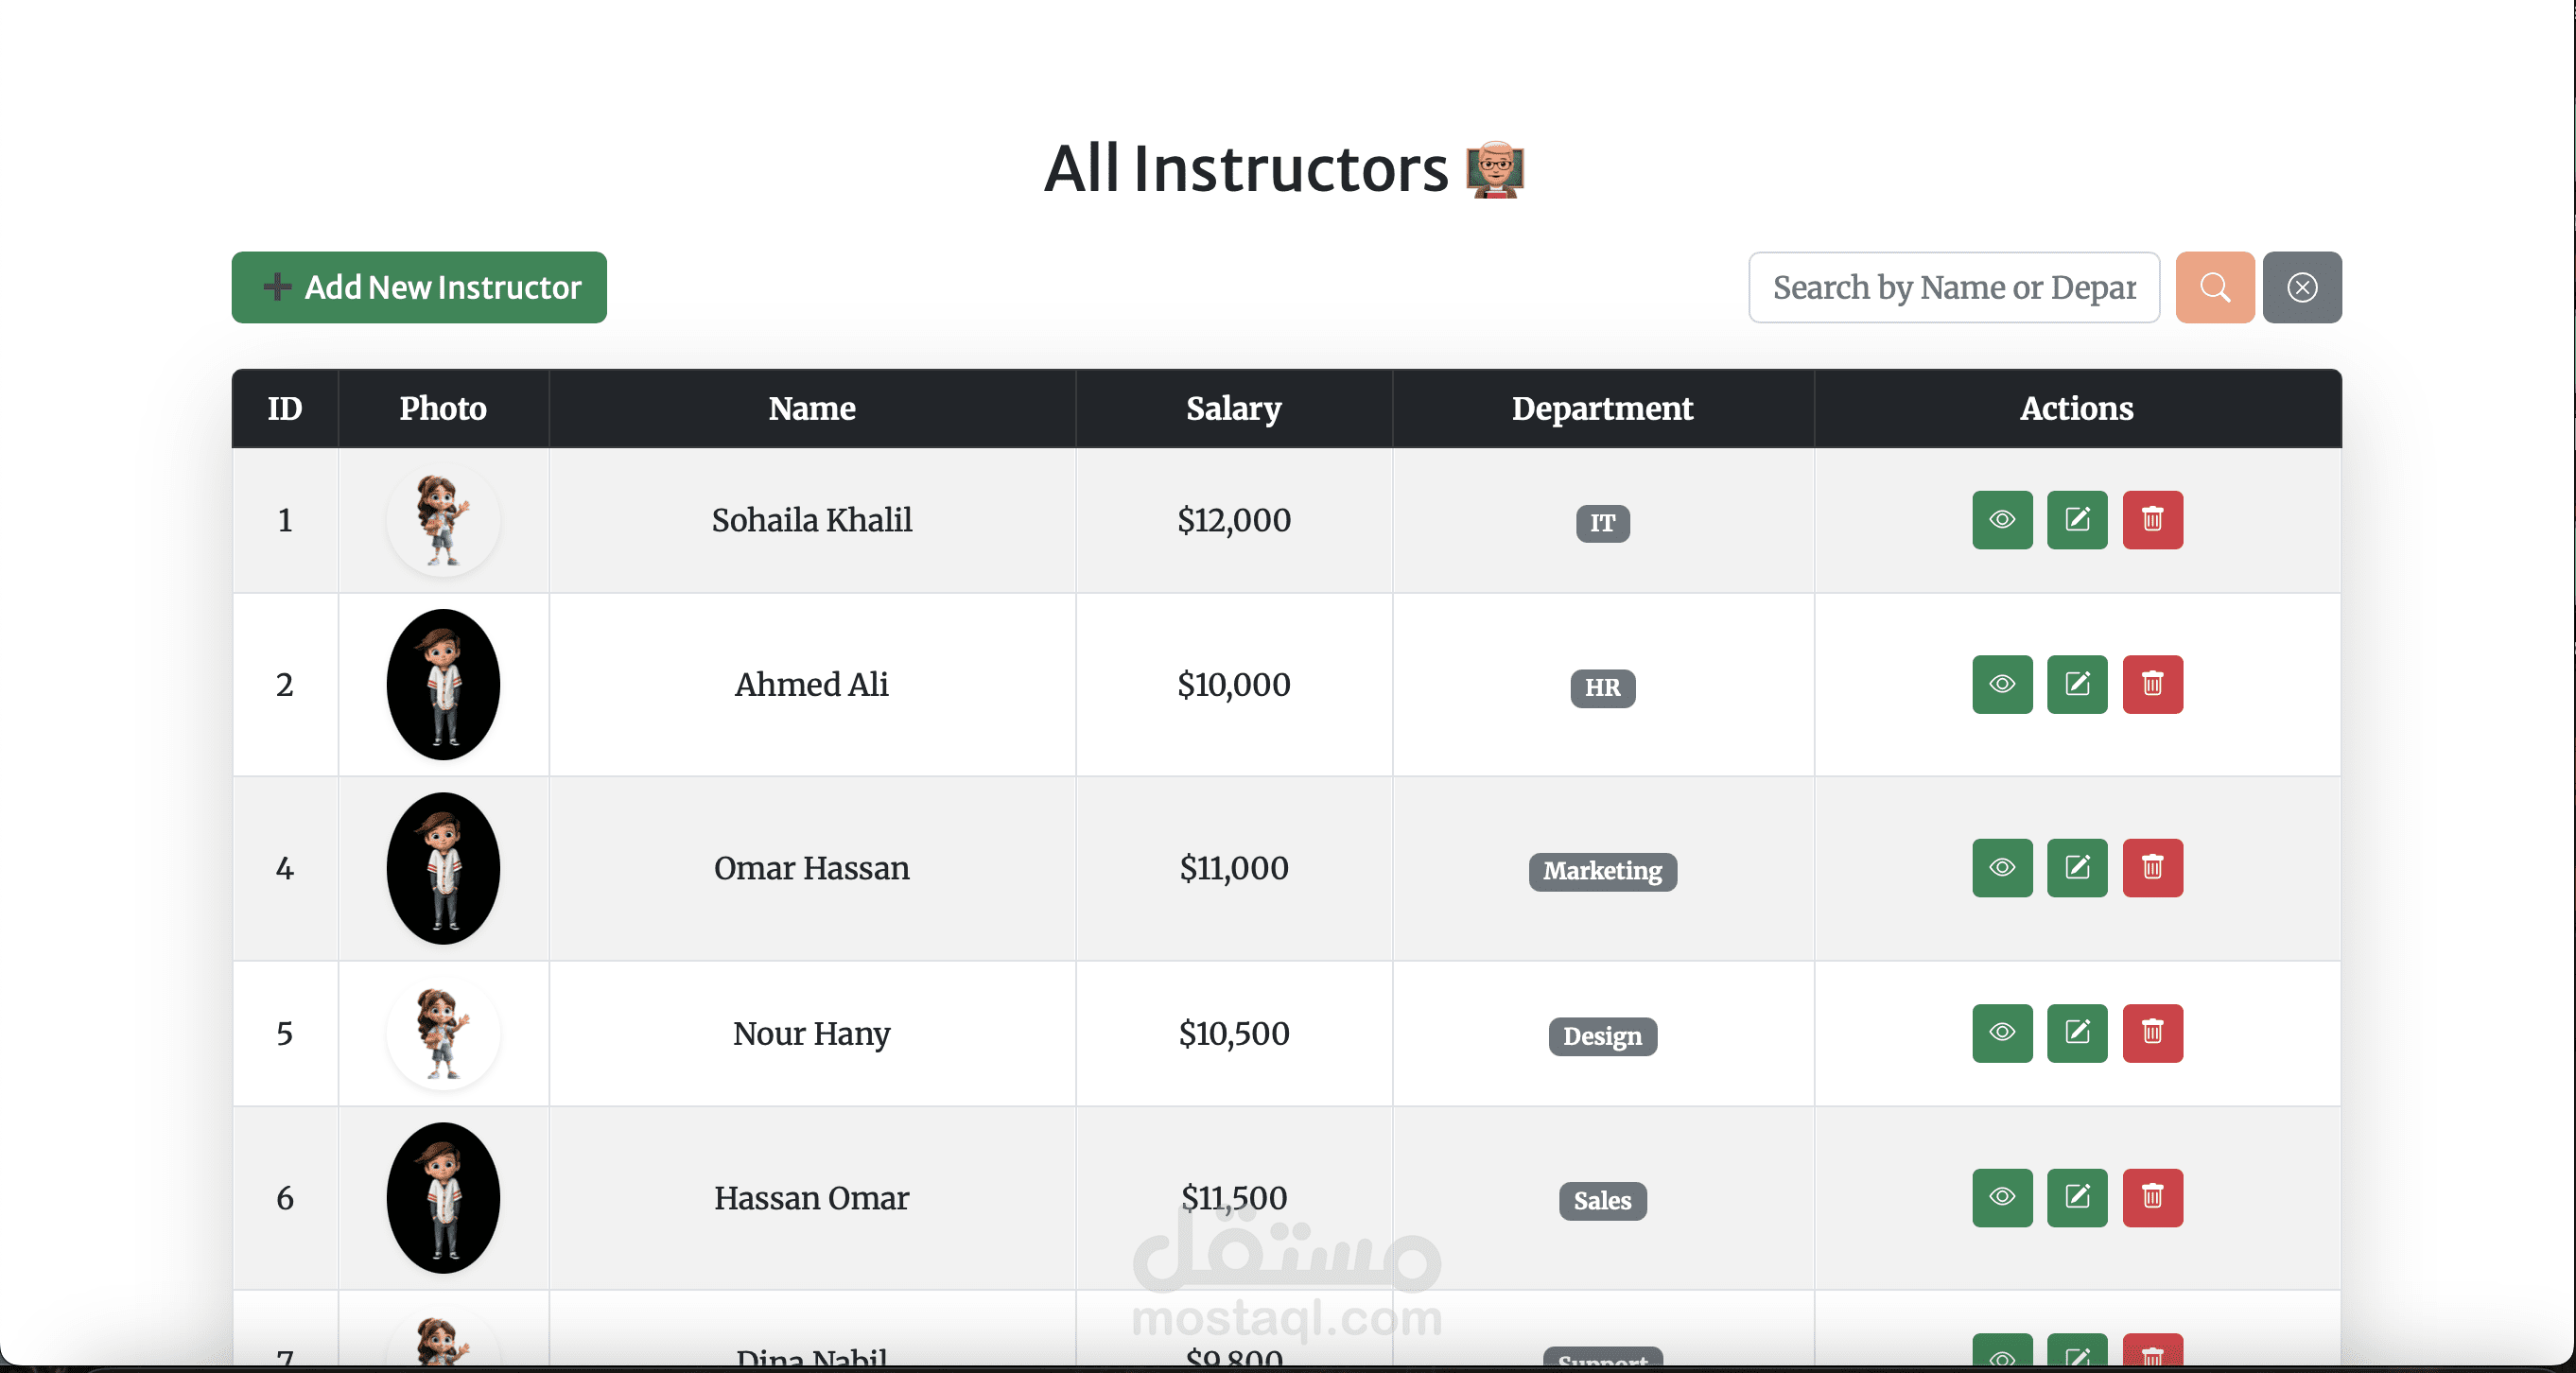Delete Omar Hassan's record
2576x1373 pixels.
(2152, 867)
